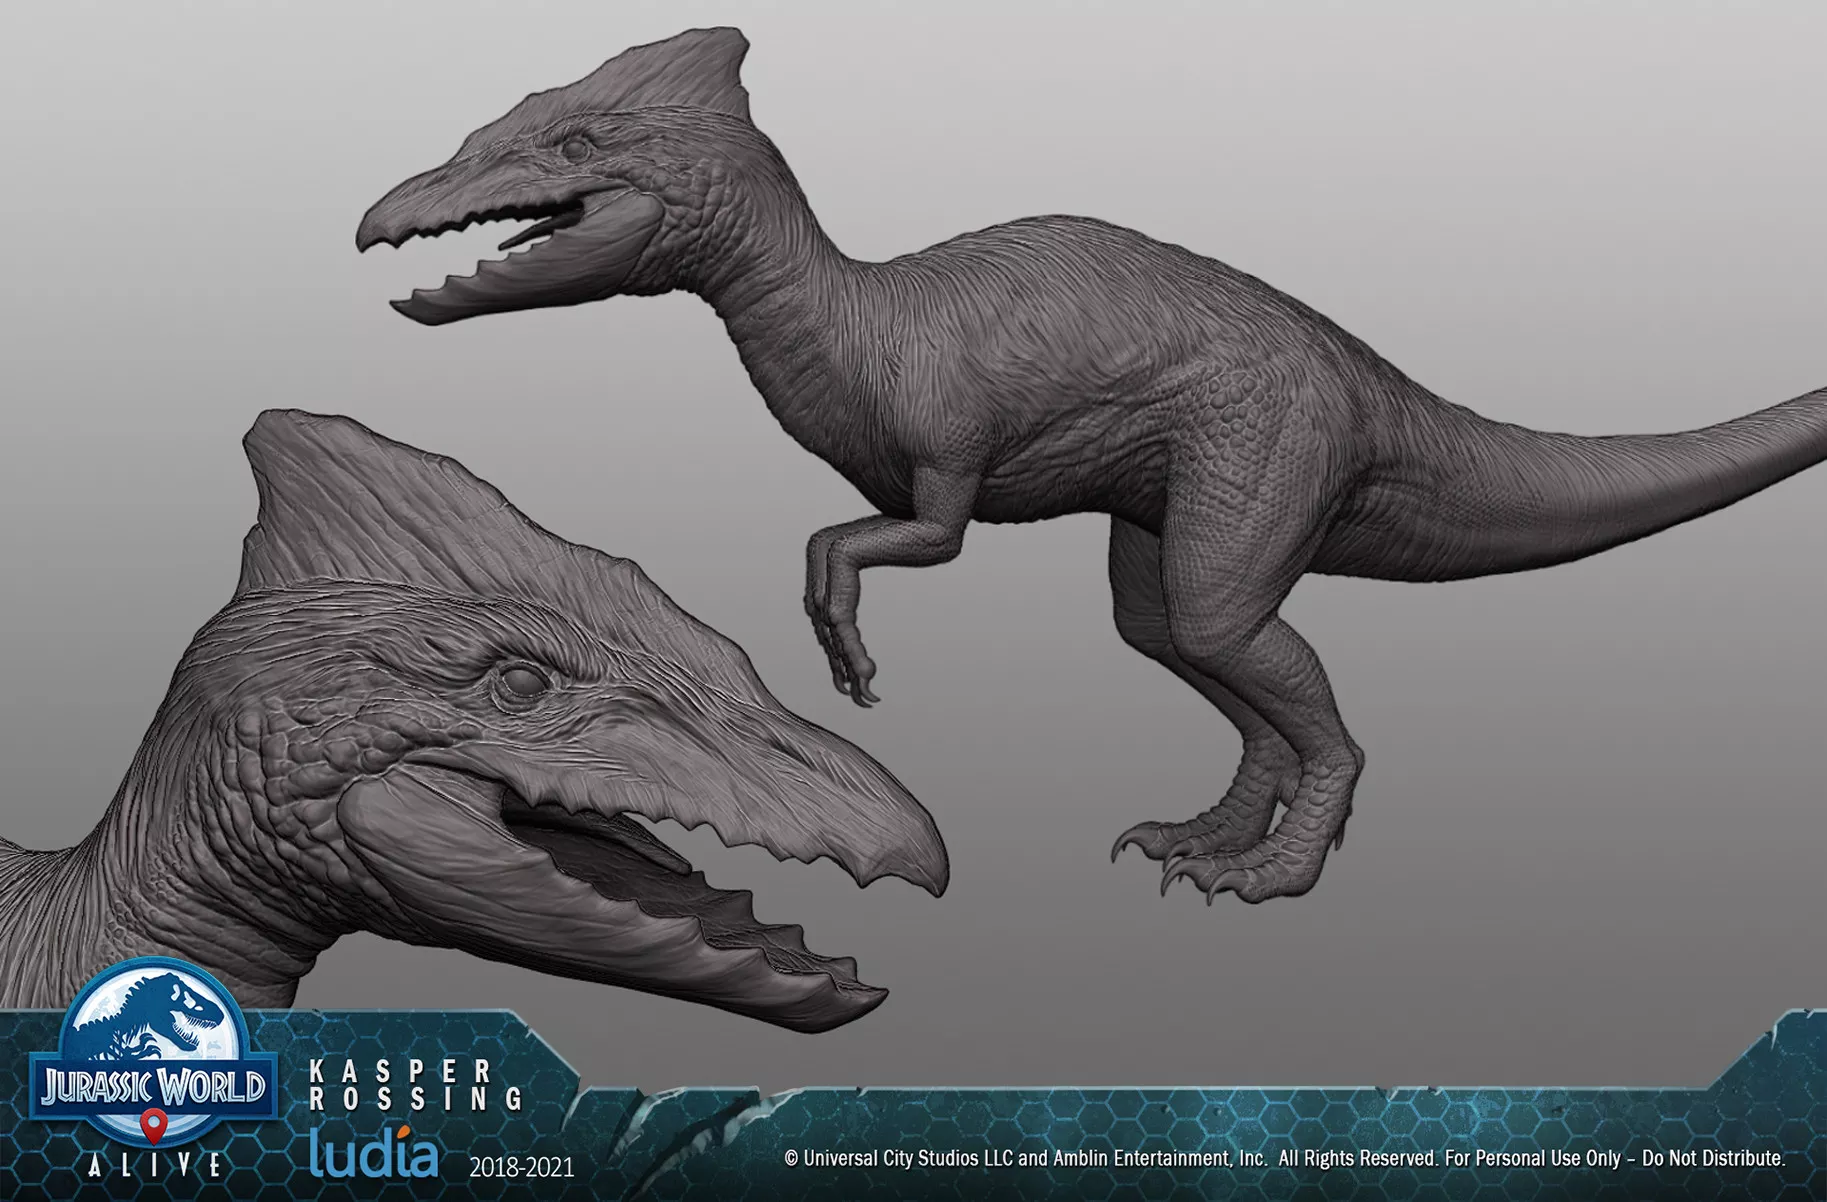This screenshot has height=1202, width=1827.
Task: Click the large crest on the close-up head
Action: (400, 500)
